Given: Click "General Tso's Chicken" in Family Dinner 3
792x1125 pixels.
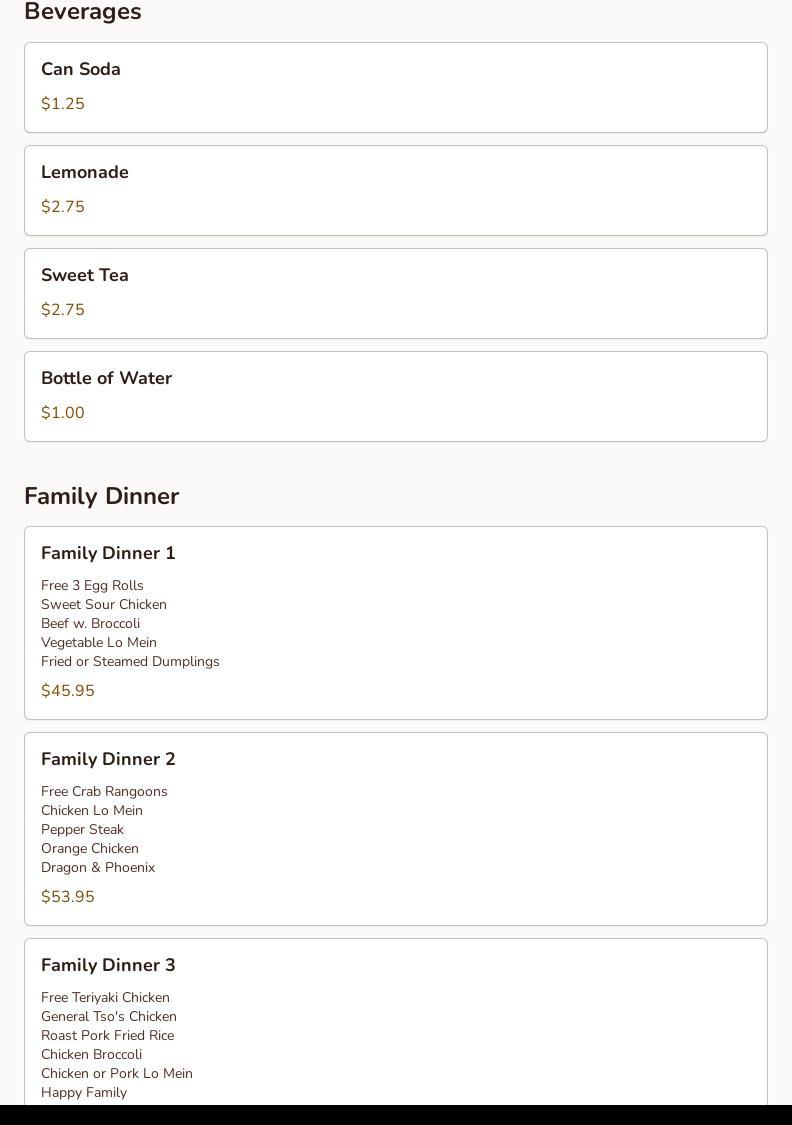Looking at the screenshot, I should (109, 1017).
